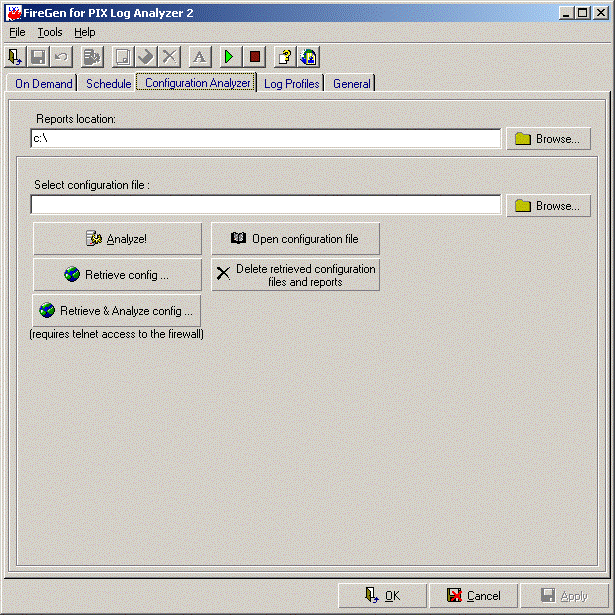
Task: Click the letter A toolbar icon
Action: [x=200, y=57]
